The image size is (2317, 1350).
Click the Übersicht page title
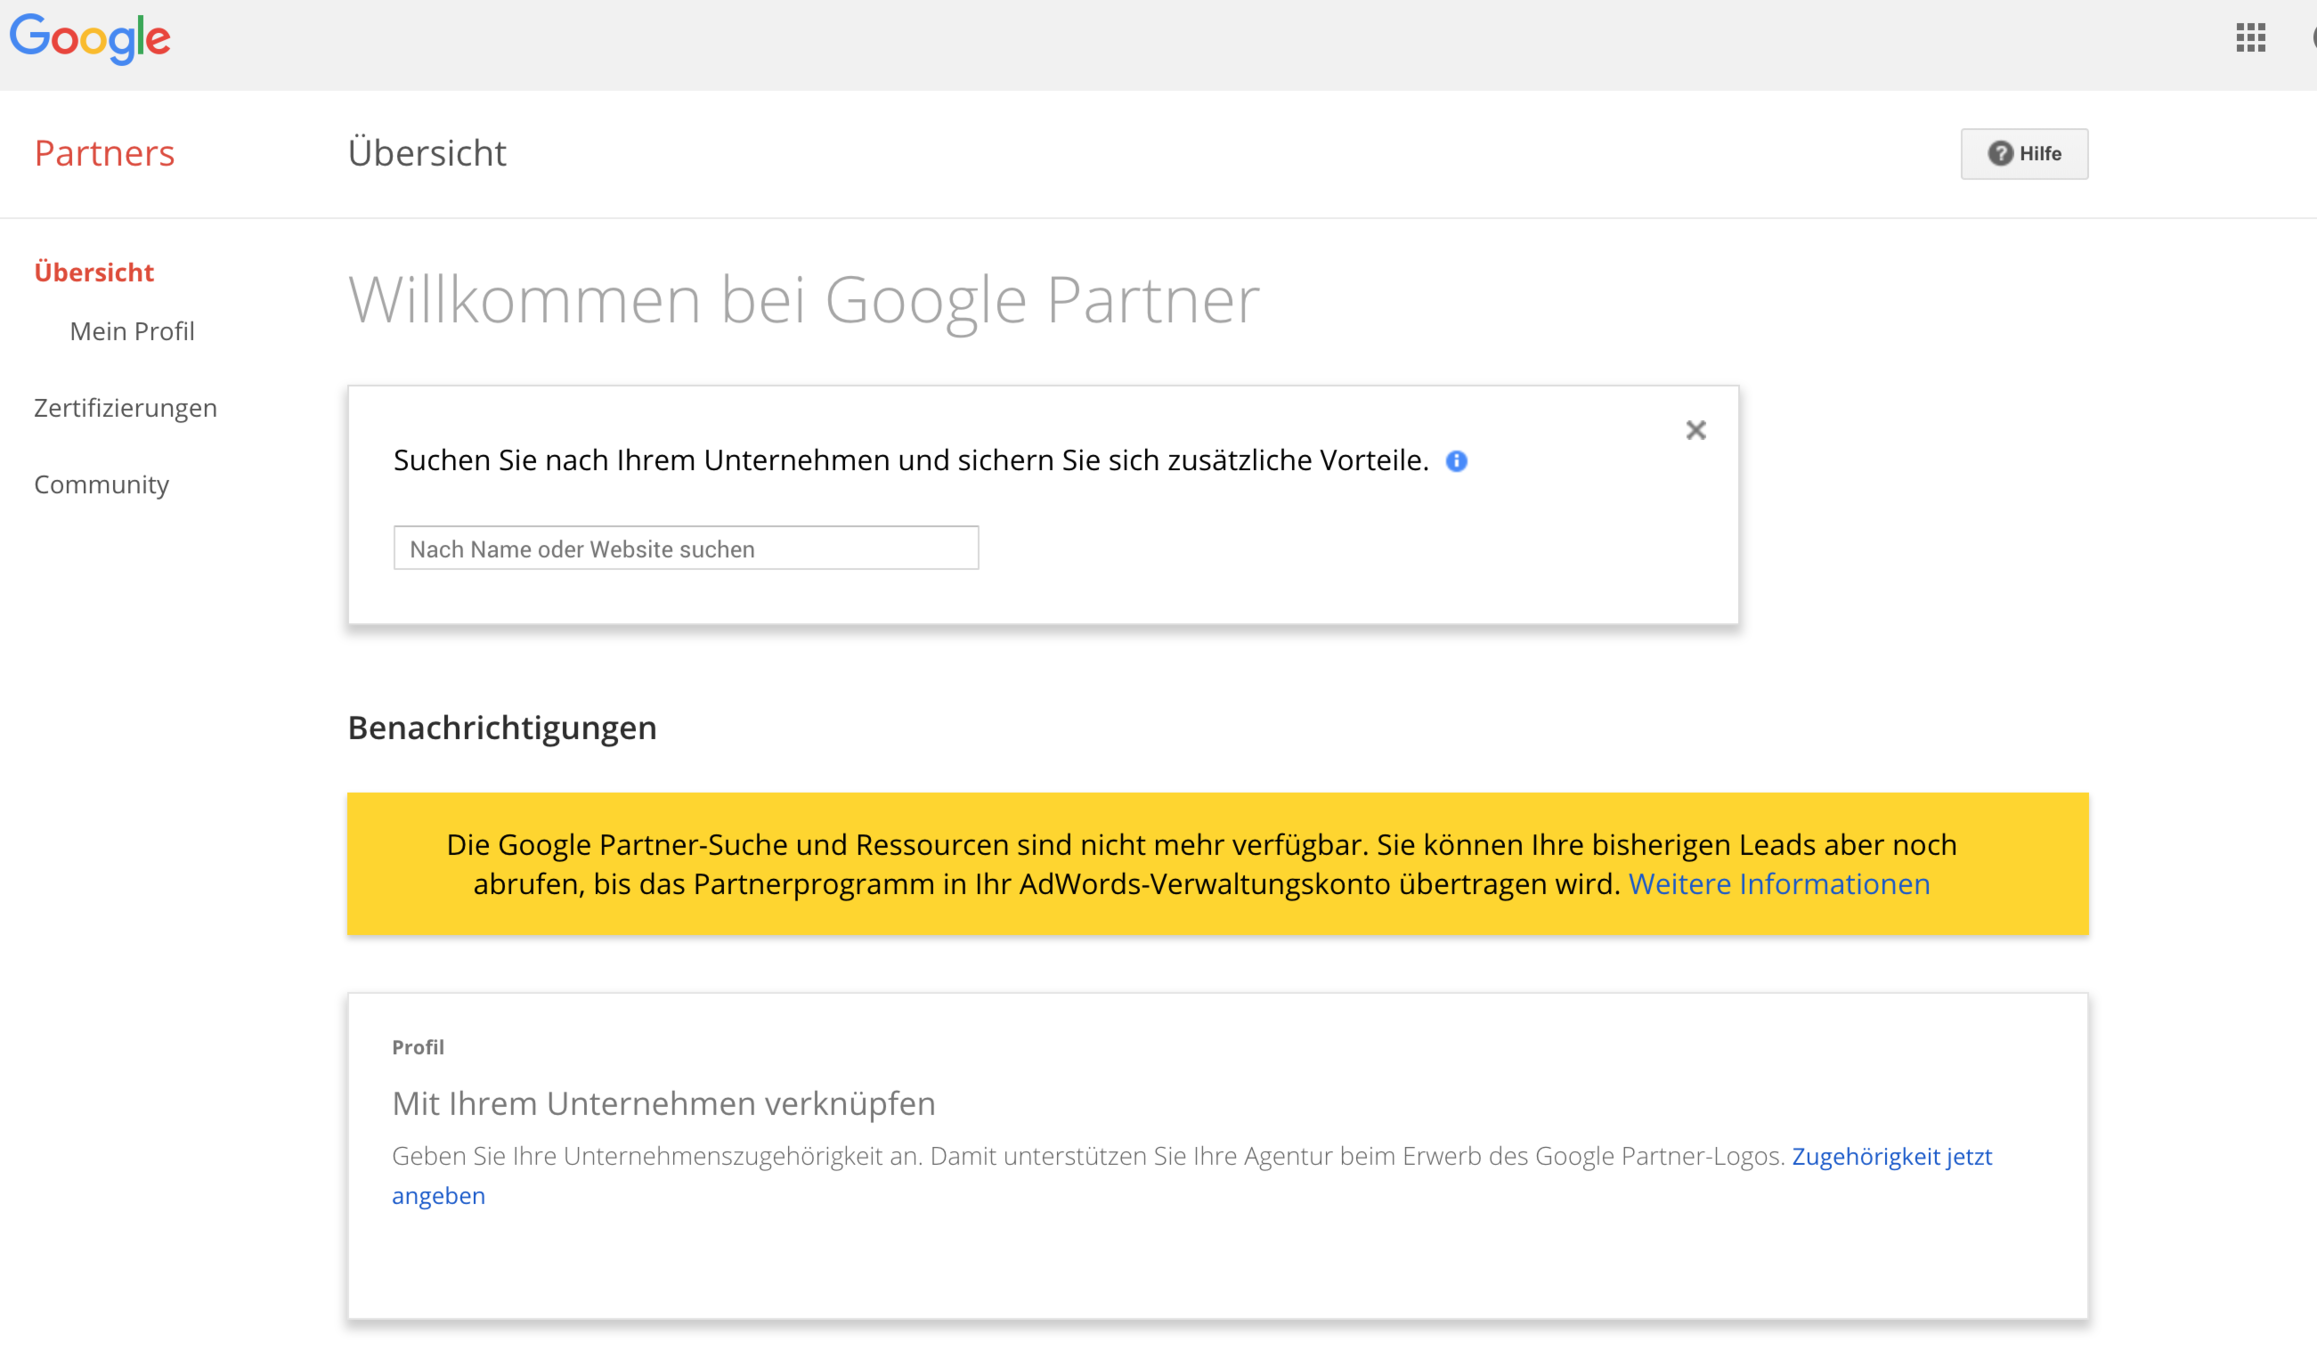(427, 153)
